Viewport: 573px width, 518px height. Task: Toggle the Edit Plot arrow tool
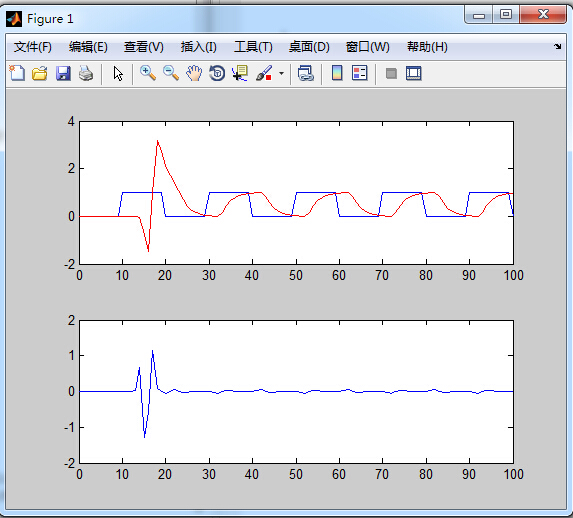(118, 73)
